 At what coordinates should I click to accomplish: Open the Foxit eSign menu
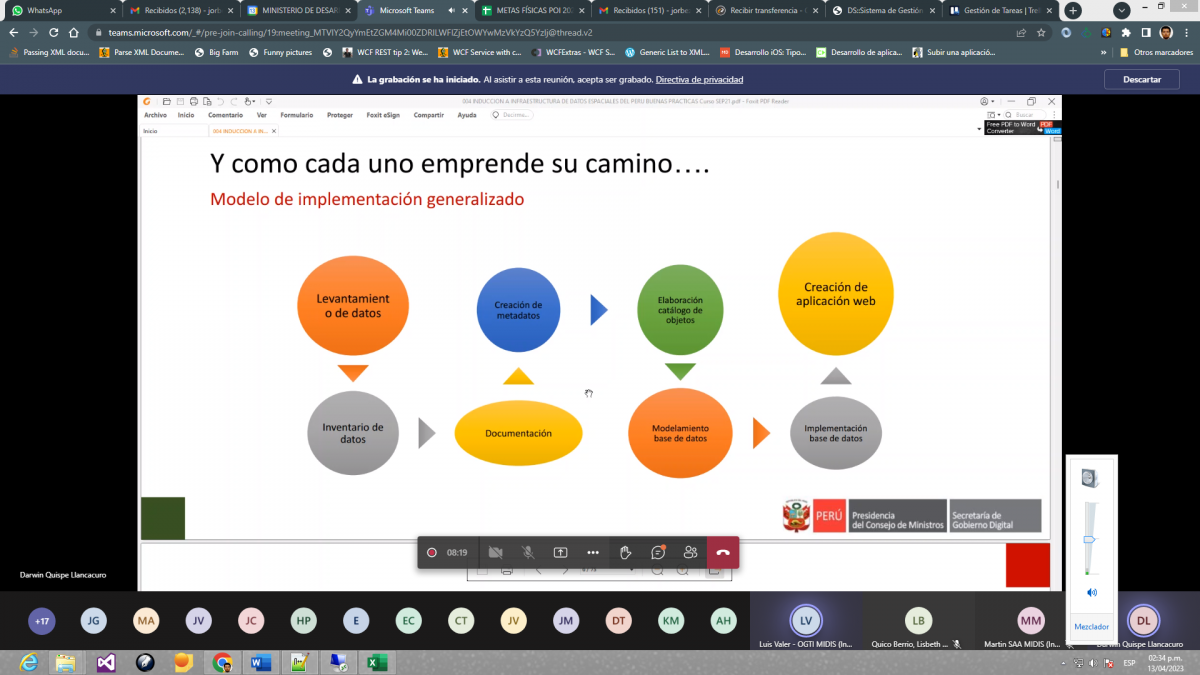(383, 115)
